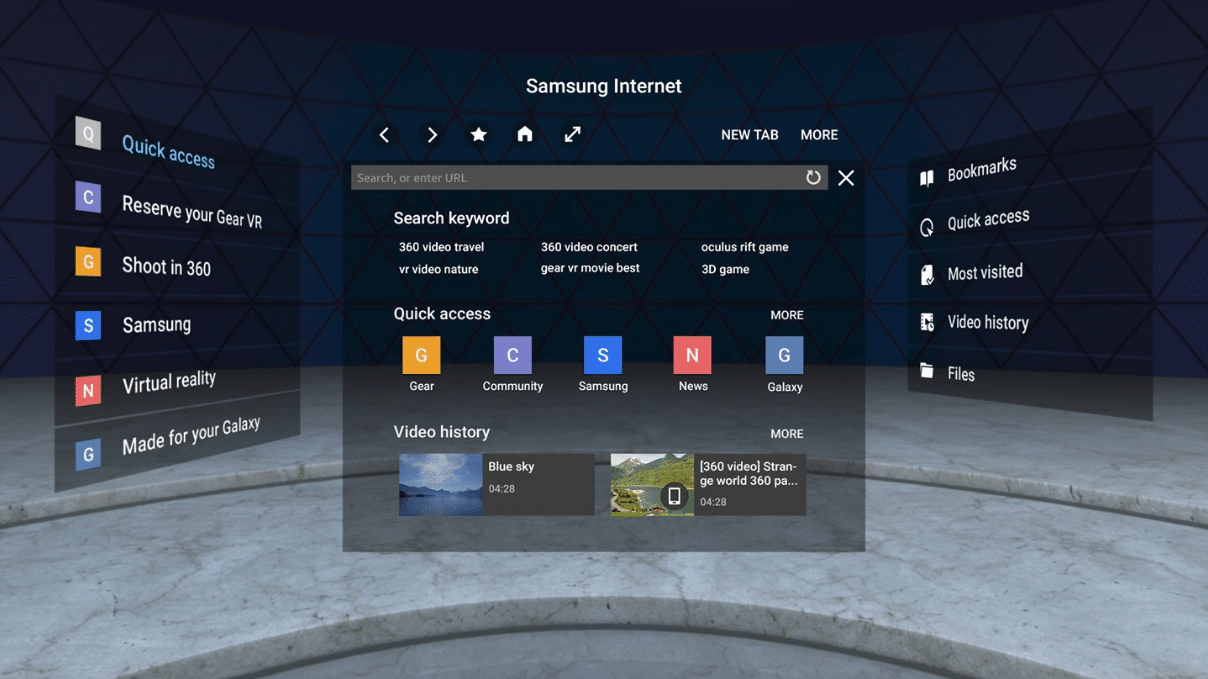This screenshot has width=1208, height=679.
Task: Click the Search or enter URL field
Action: tap(576, 178)
